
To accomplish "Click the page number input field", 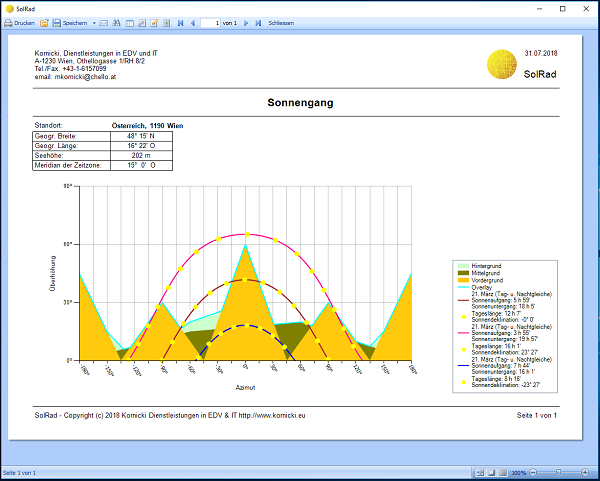I will (210, 22).
